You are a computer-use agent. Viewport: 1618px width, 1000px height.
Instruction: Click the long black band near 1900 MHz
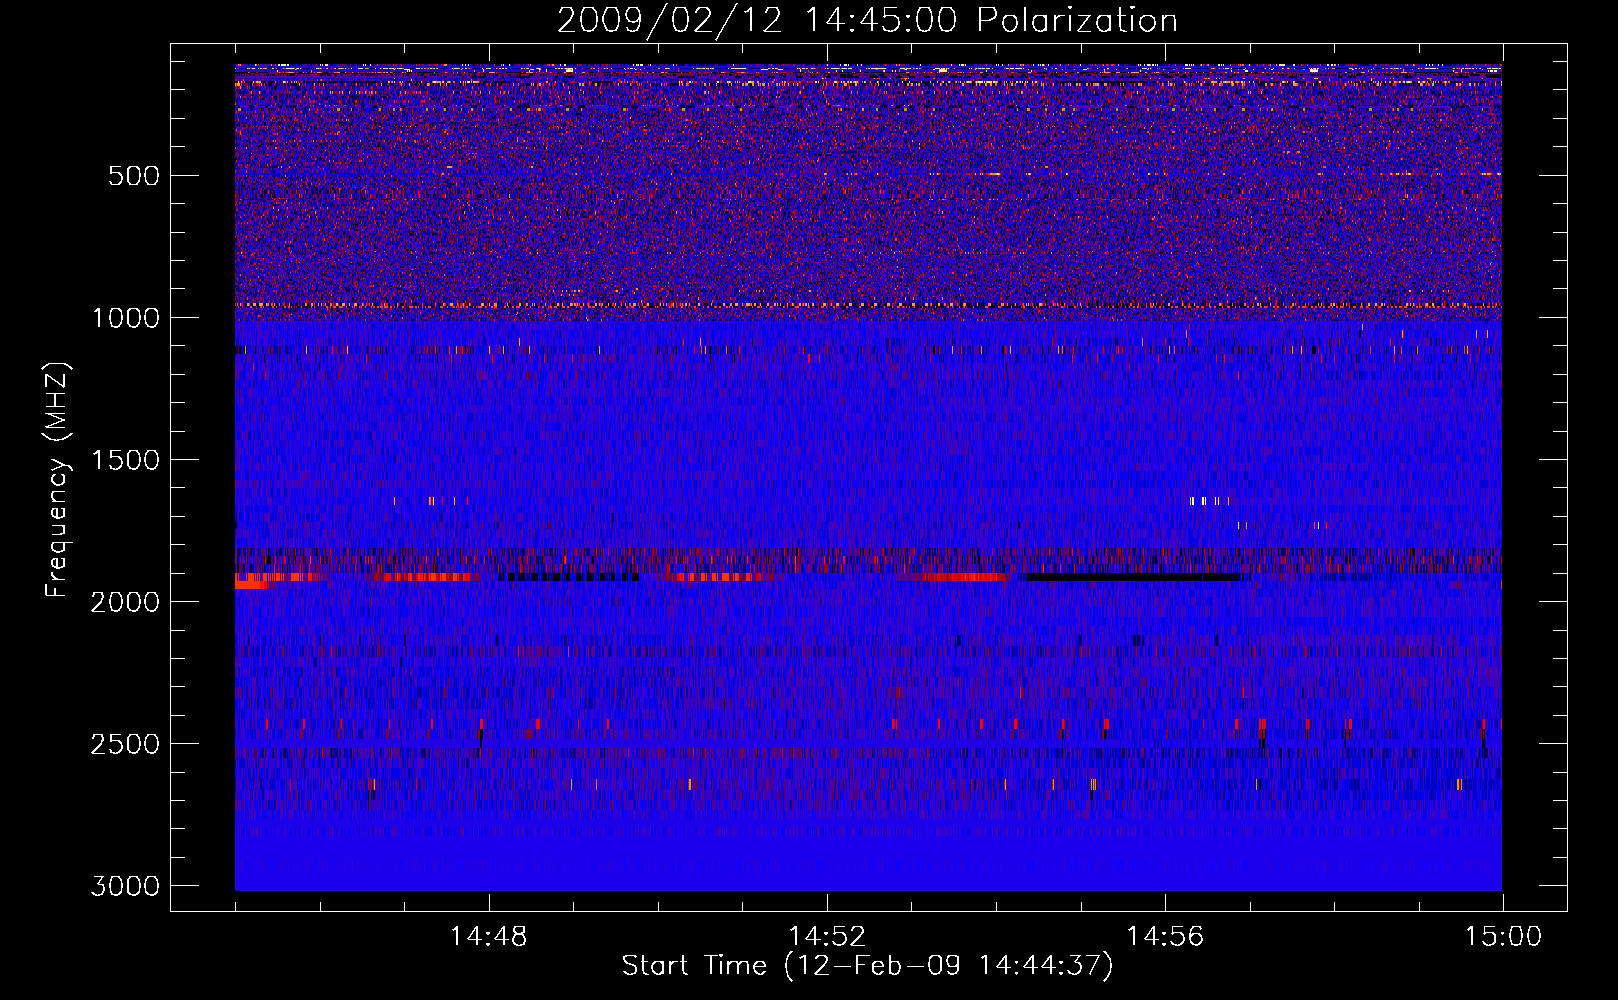[x=1133, y=577]
